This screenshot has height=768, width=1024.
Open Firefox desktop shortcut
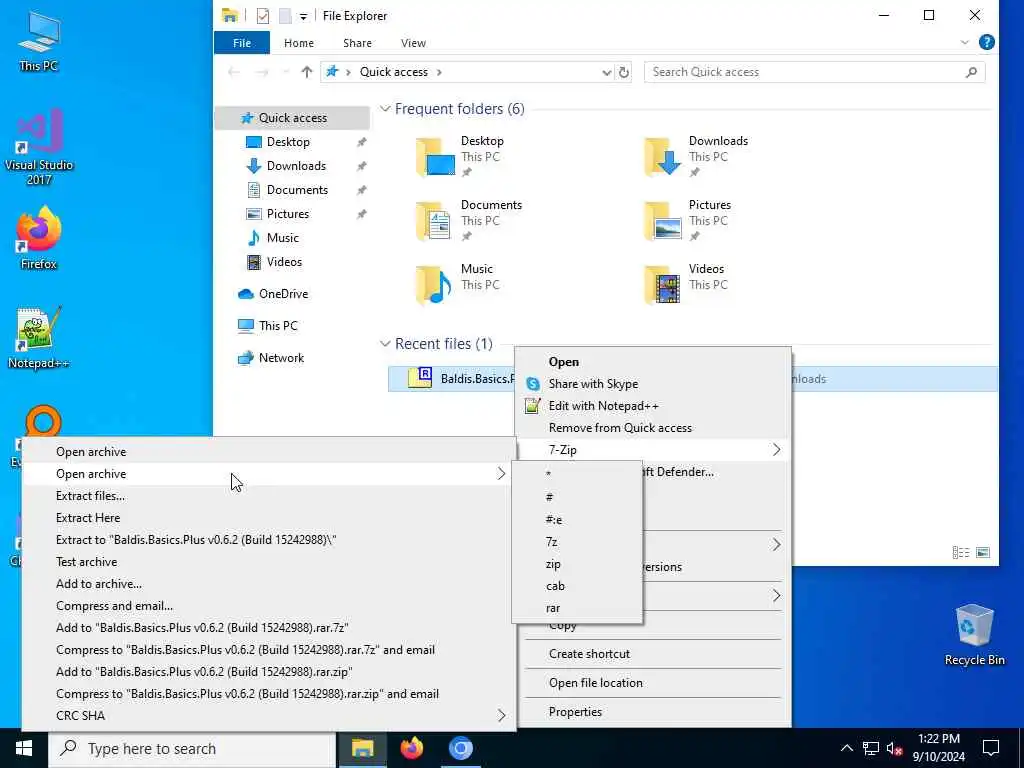pyautogui.click(x=39, y=238)
